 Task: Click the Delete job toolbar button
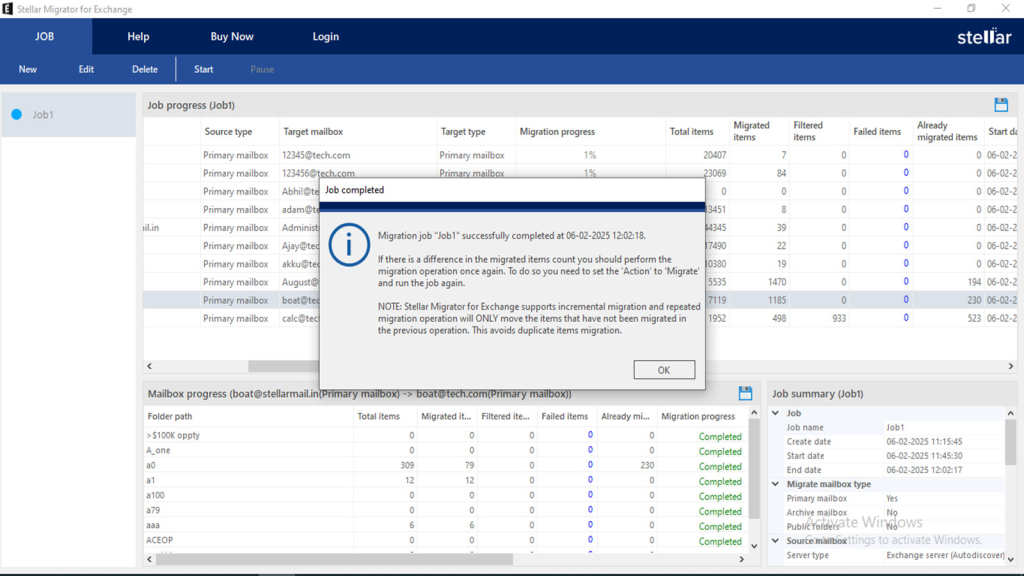[145, 69]
